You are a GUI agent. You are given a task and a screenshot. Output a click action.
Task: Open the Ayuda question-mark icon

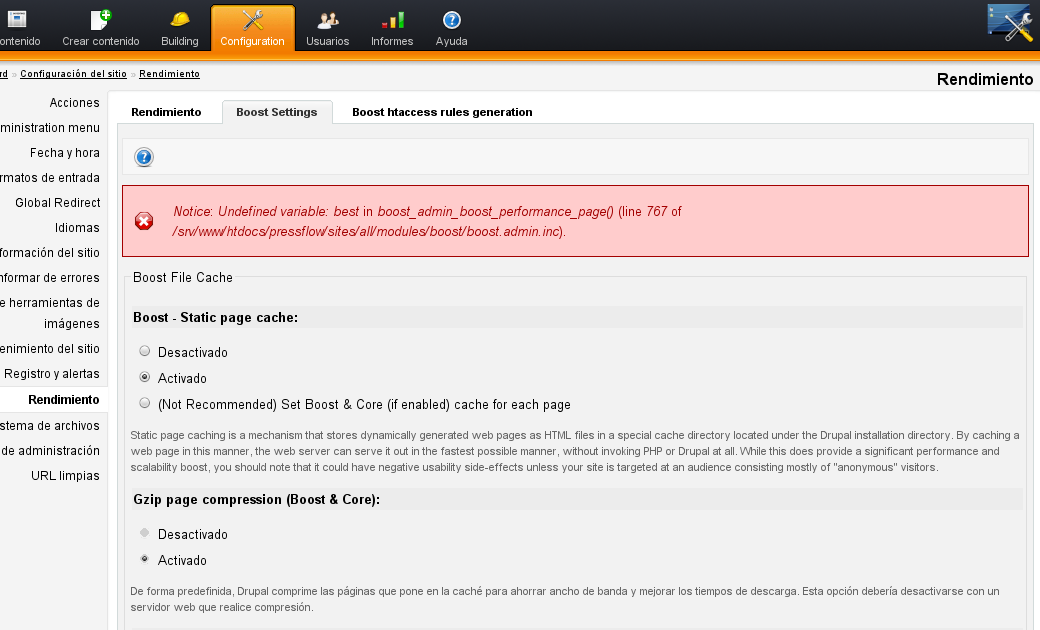pos(451,20)
